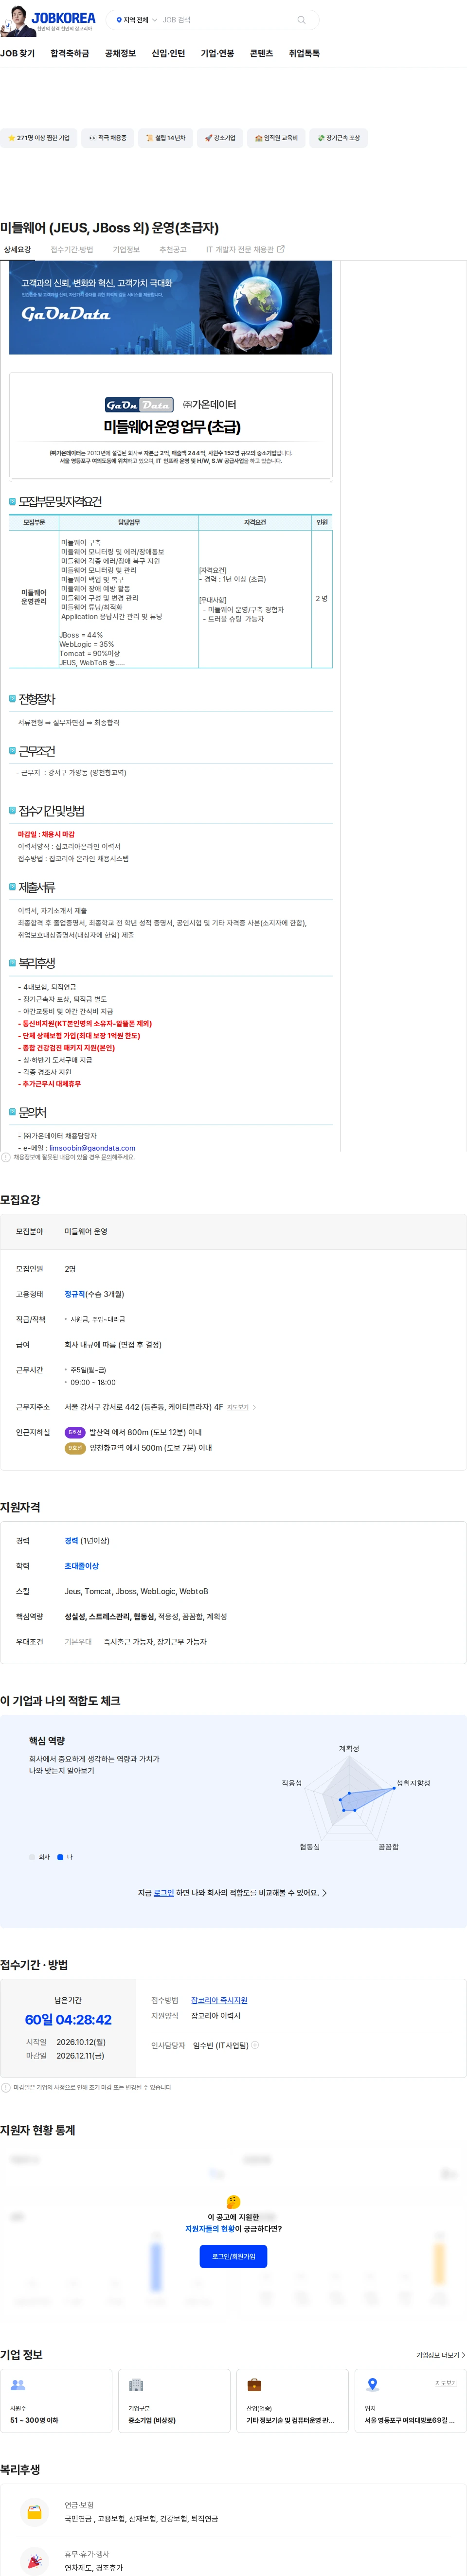Open the 지도보기 link beside the work address
The image size is (467, 2576).
[x=238, y=1407]
